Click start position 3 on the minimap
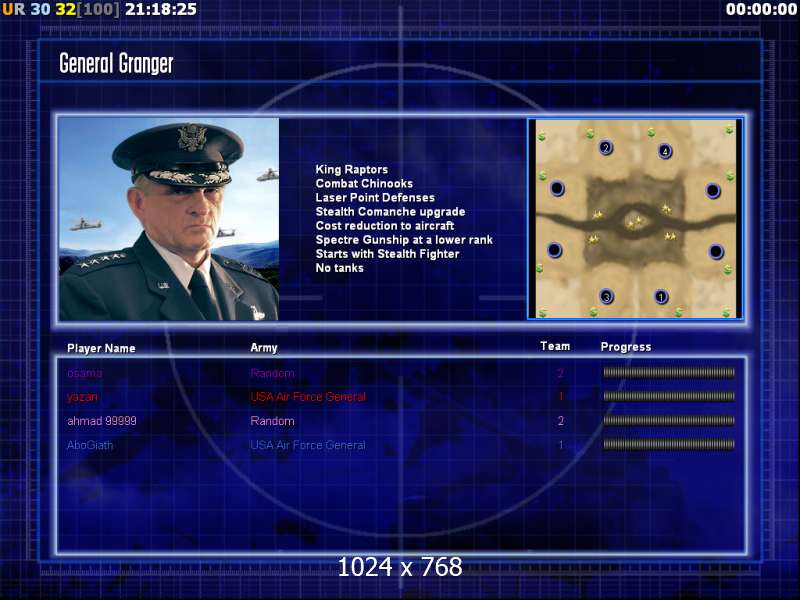This screenshot has width=800, height=600. (x=606, y=296)
